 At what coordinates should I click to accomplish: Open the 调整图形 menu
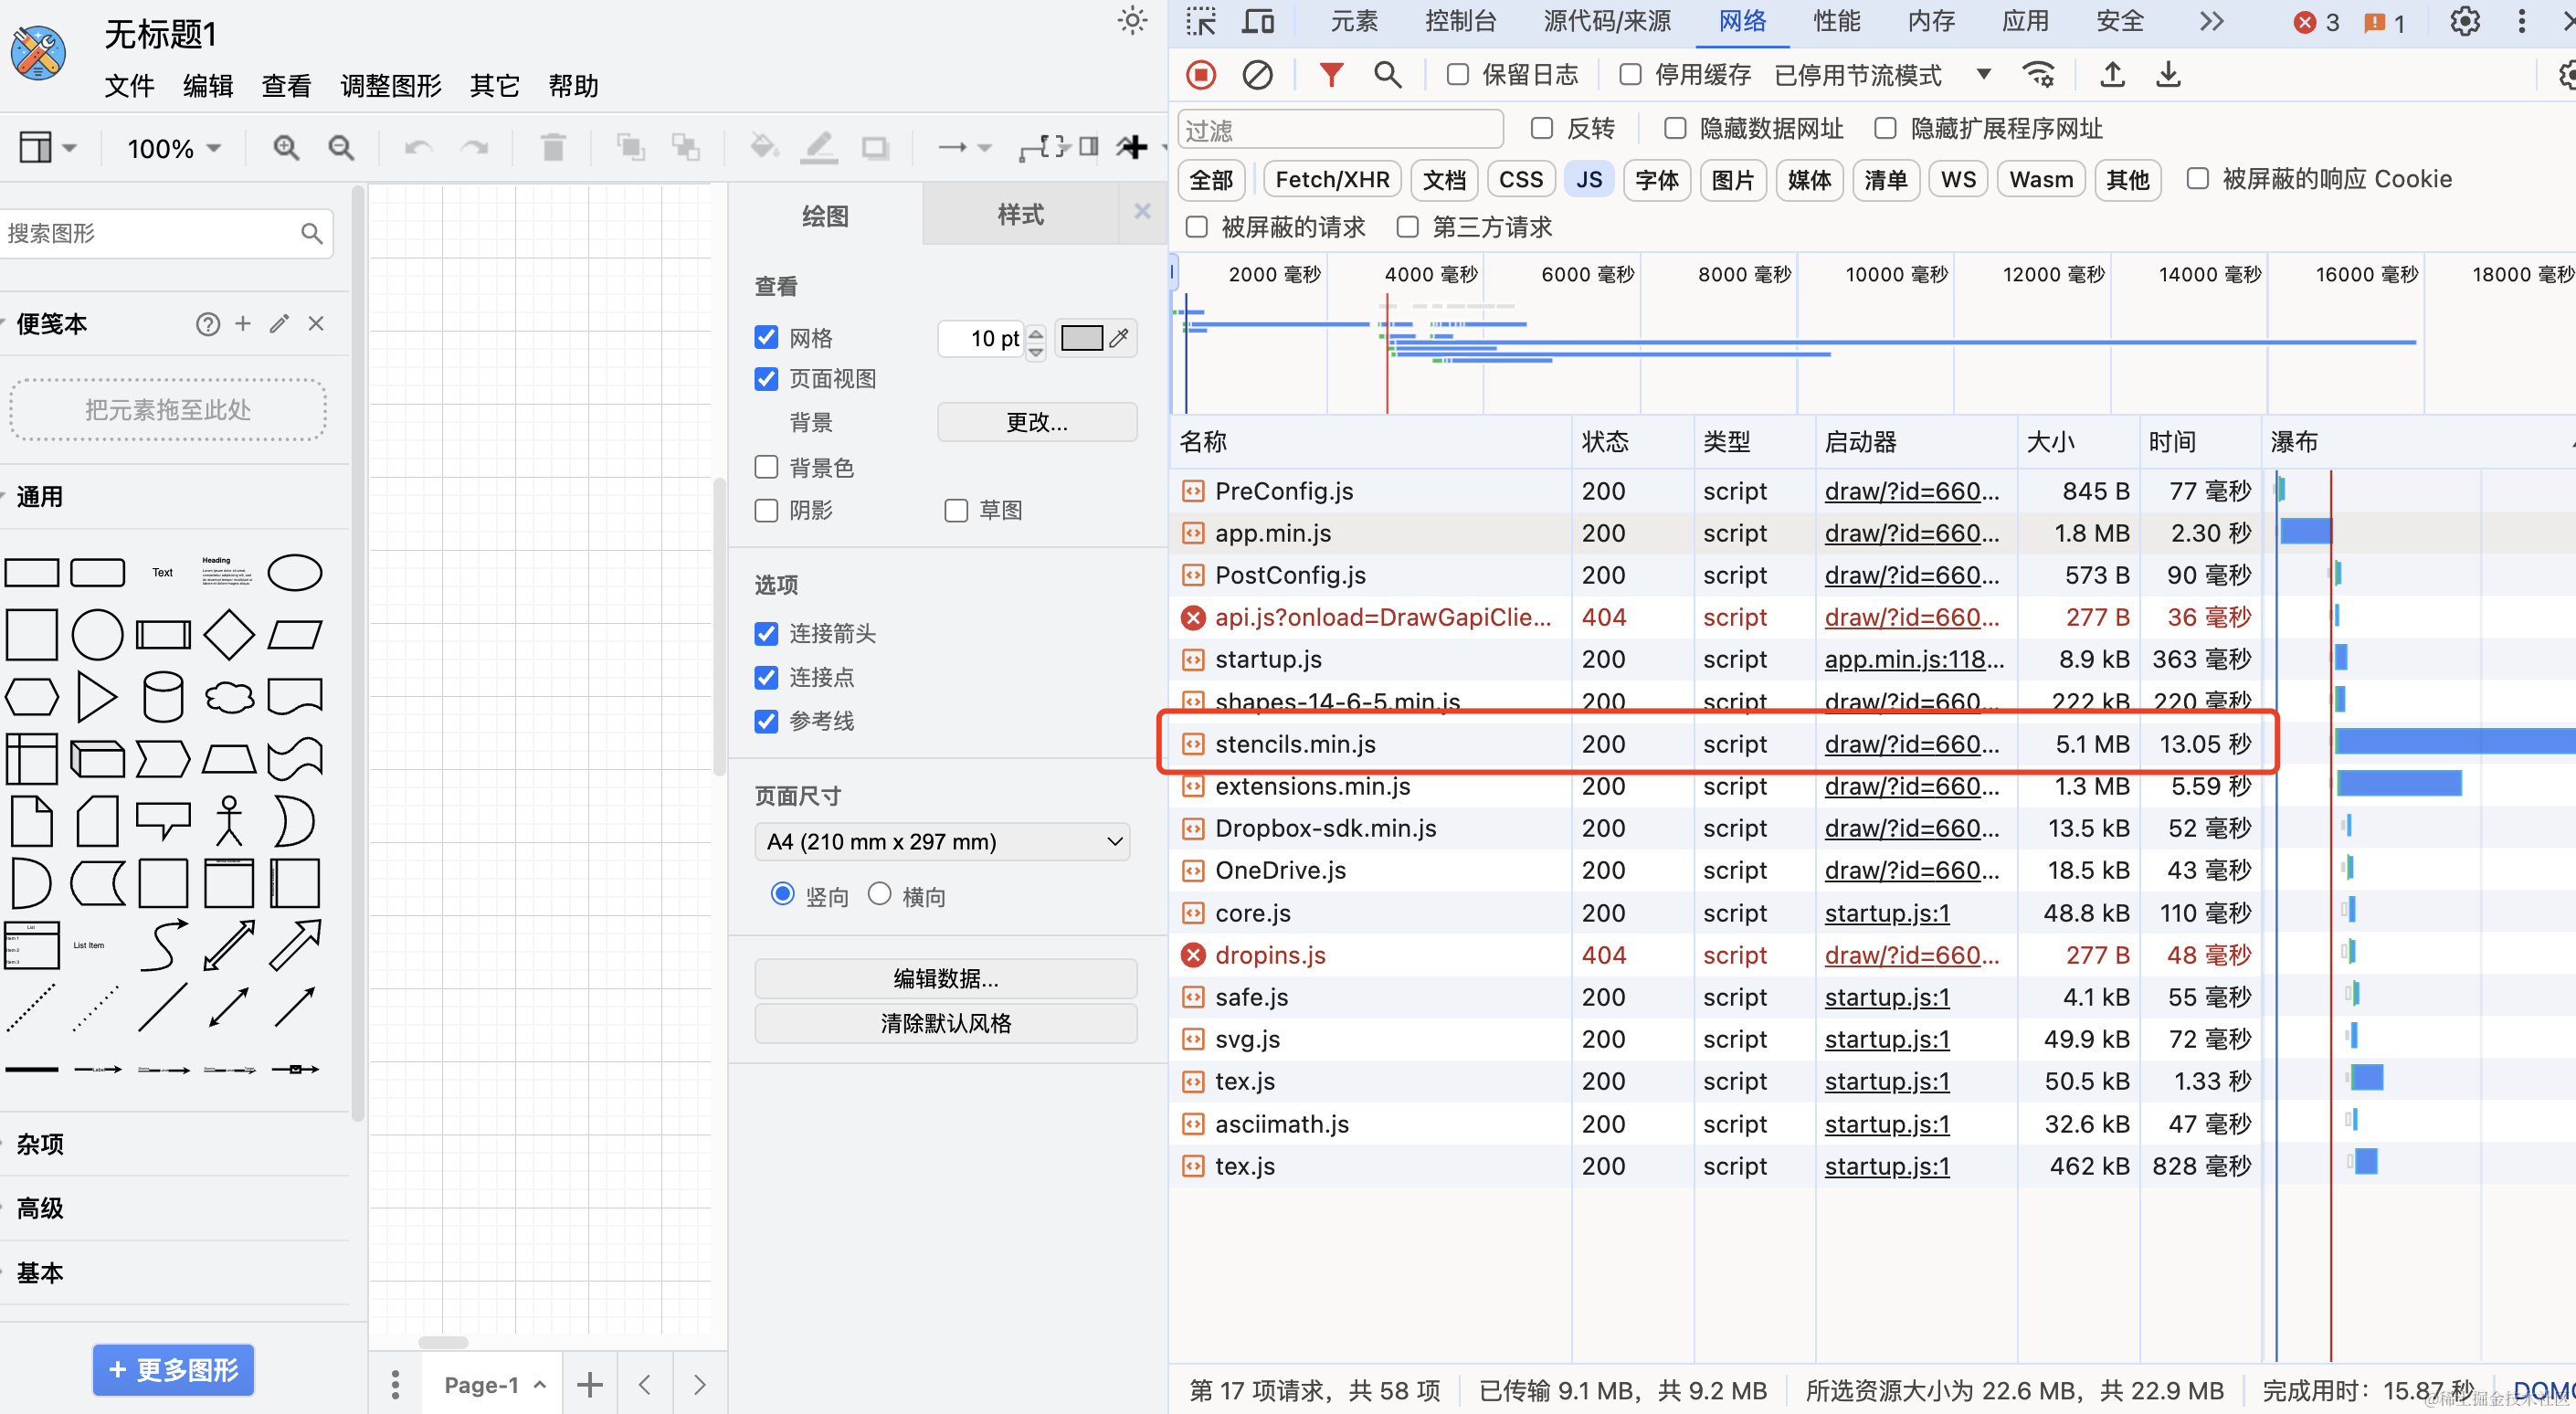tap(390, 86)
